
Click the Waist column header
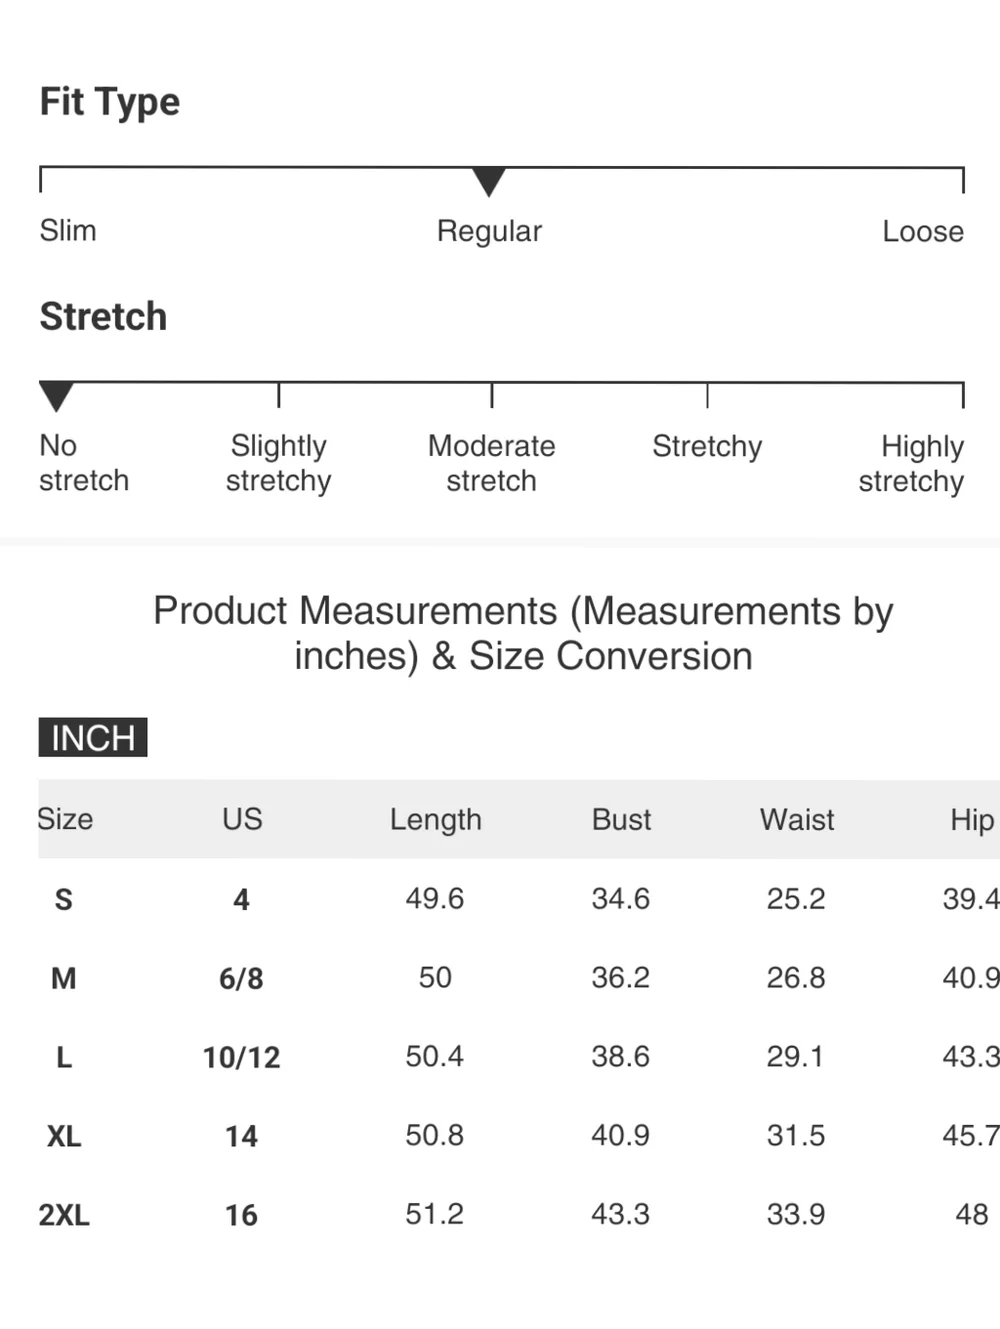point(797,820)
